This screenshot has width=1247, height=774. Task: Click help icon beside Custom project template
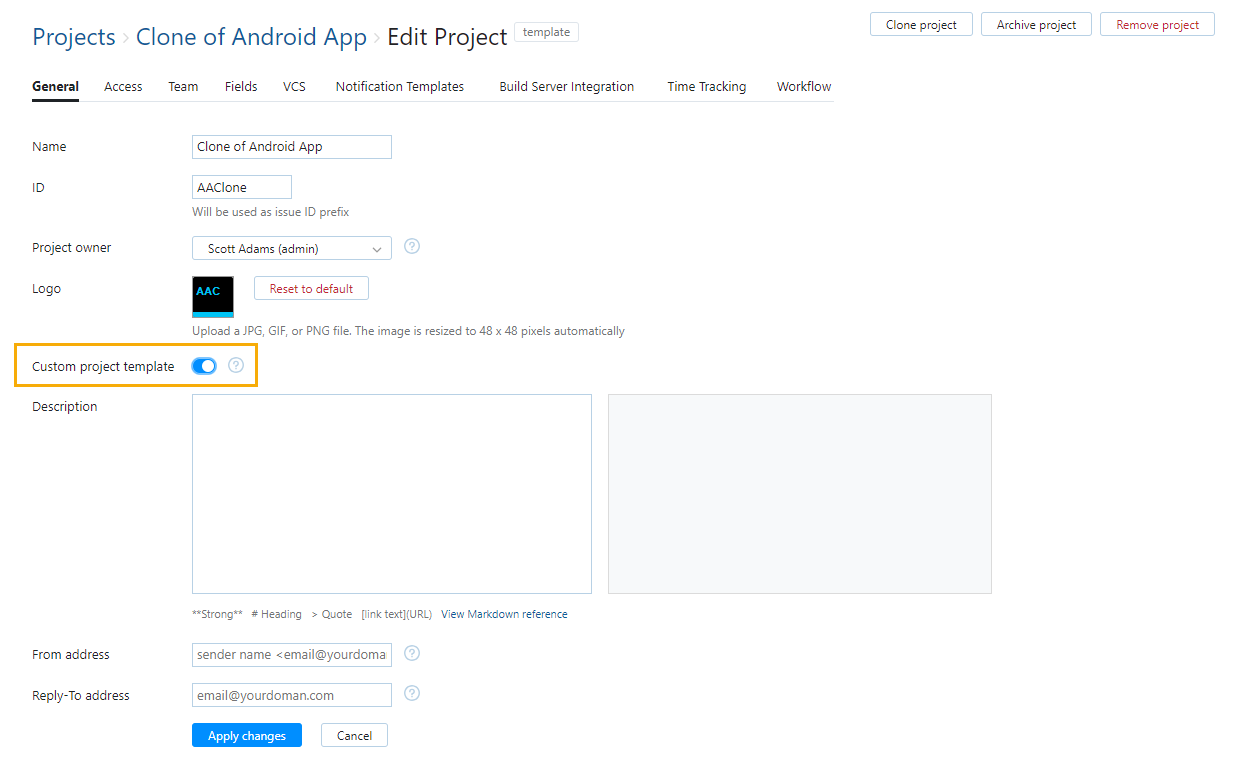(x=236, y=365)
